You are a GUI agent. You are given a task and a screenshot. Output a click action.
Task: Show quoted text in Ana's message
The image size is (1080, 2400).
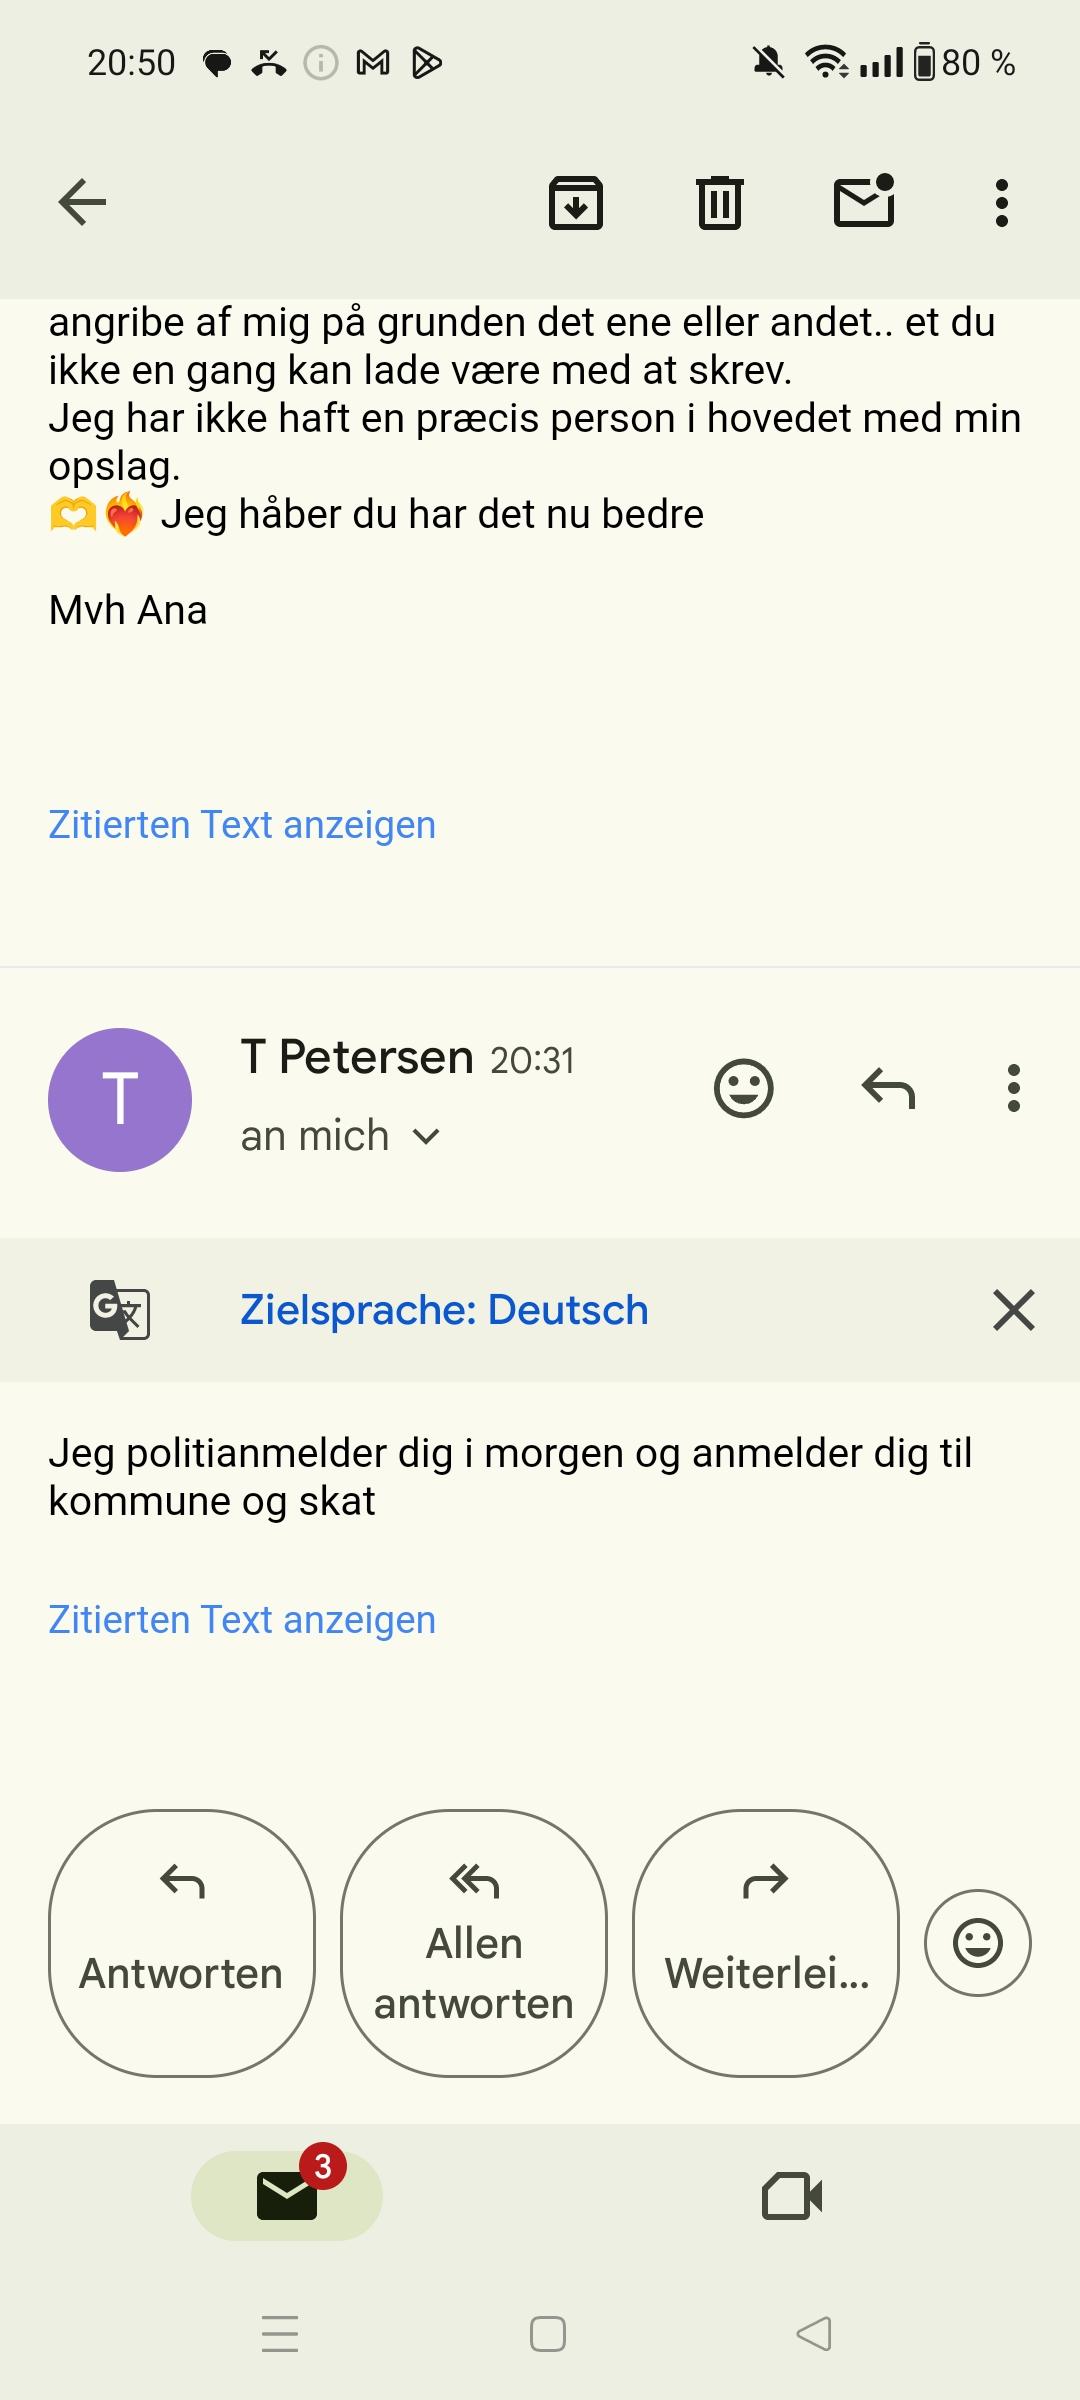[x=242, y=825]
